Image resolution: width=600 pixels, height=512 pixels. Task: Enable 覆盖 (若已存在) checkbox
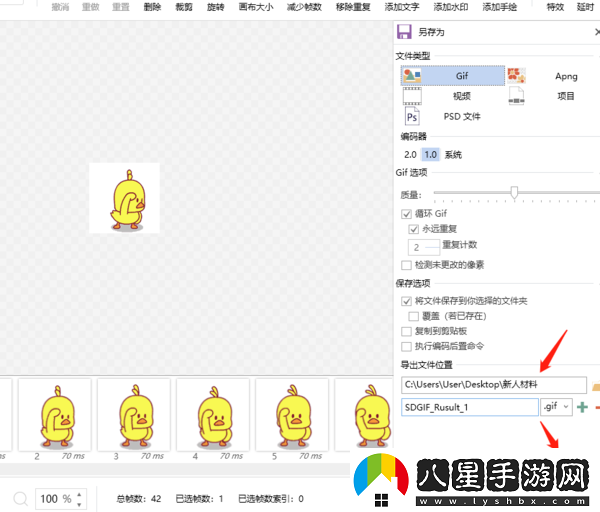(x=413, y=316)
